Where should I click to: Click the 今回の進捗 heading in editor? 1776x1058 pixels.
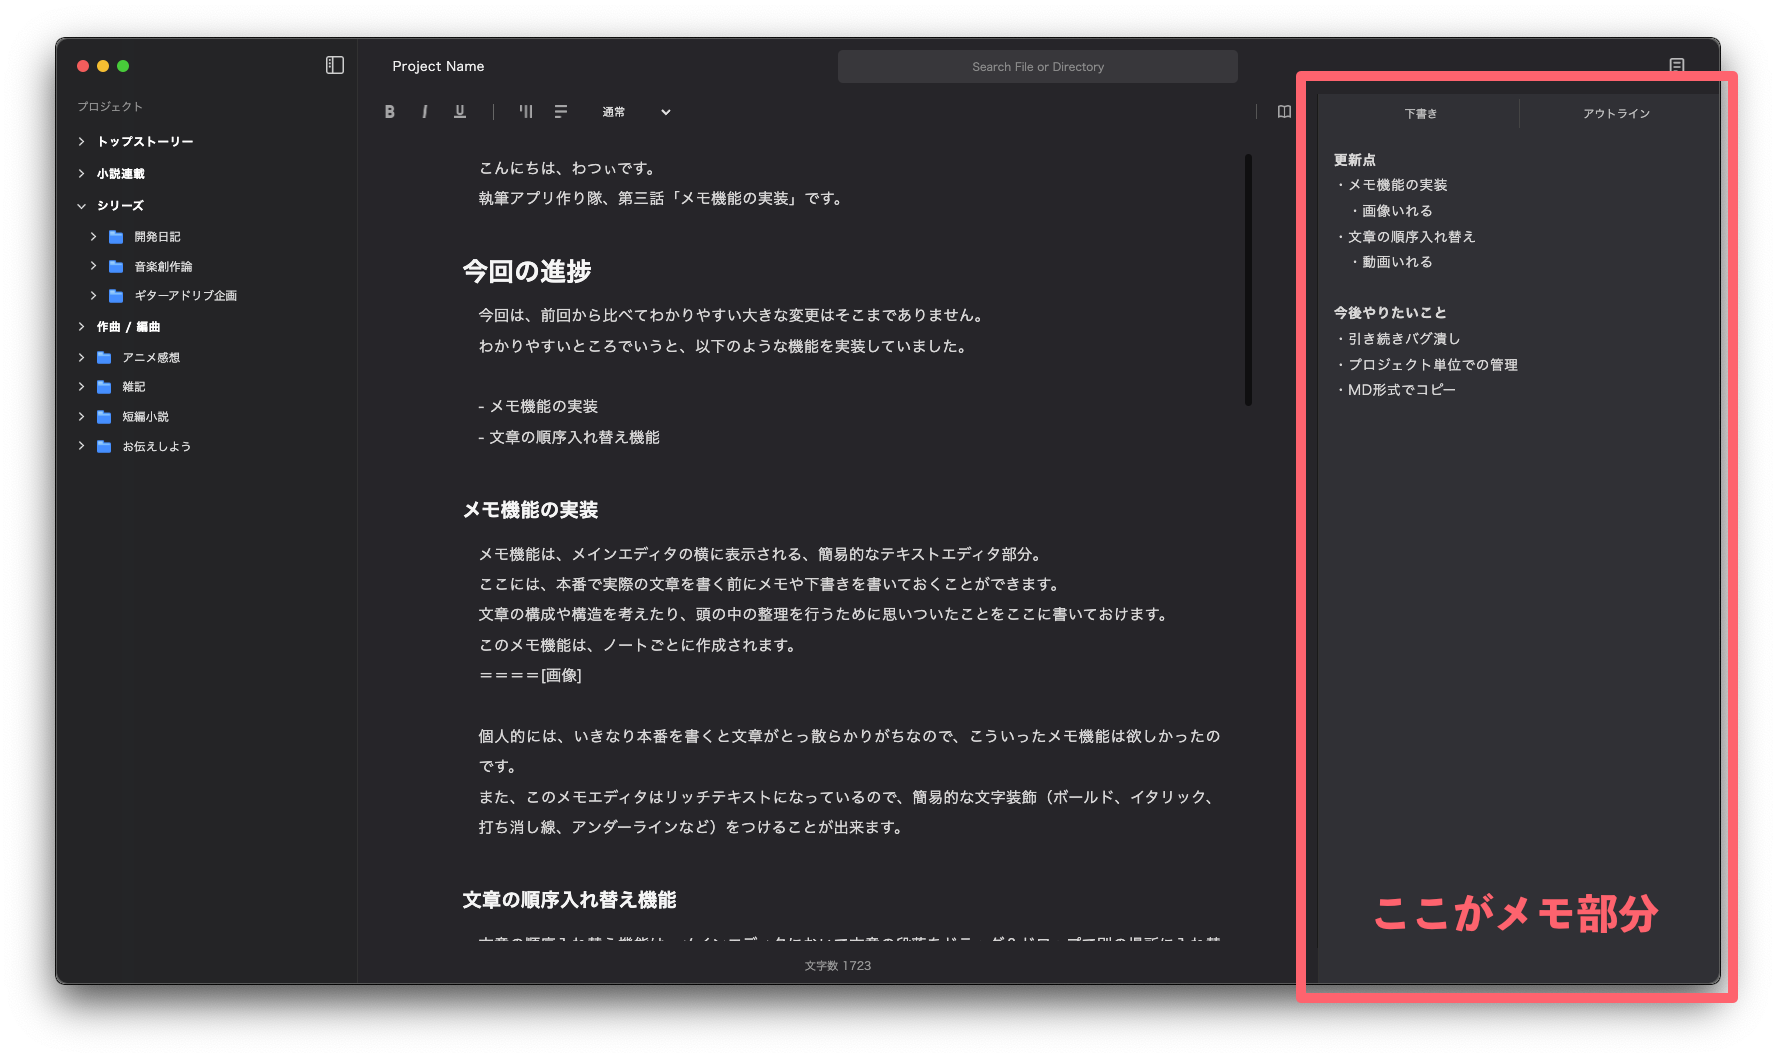(x=527, y=271)
